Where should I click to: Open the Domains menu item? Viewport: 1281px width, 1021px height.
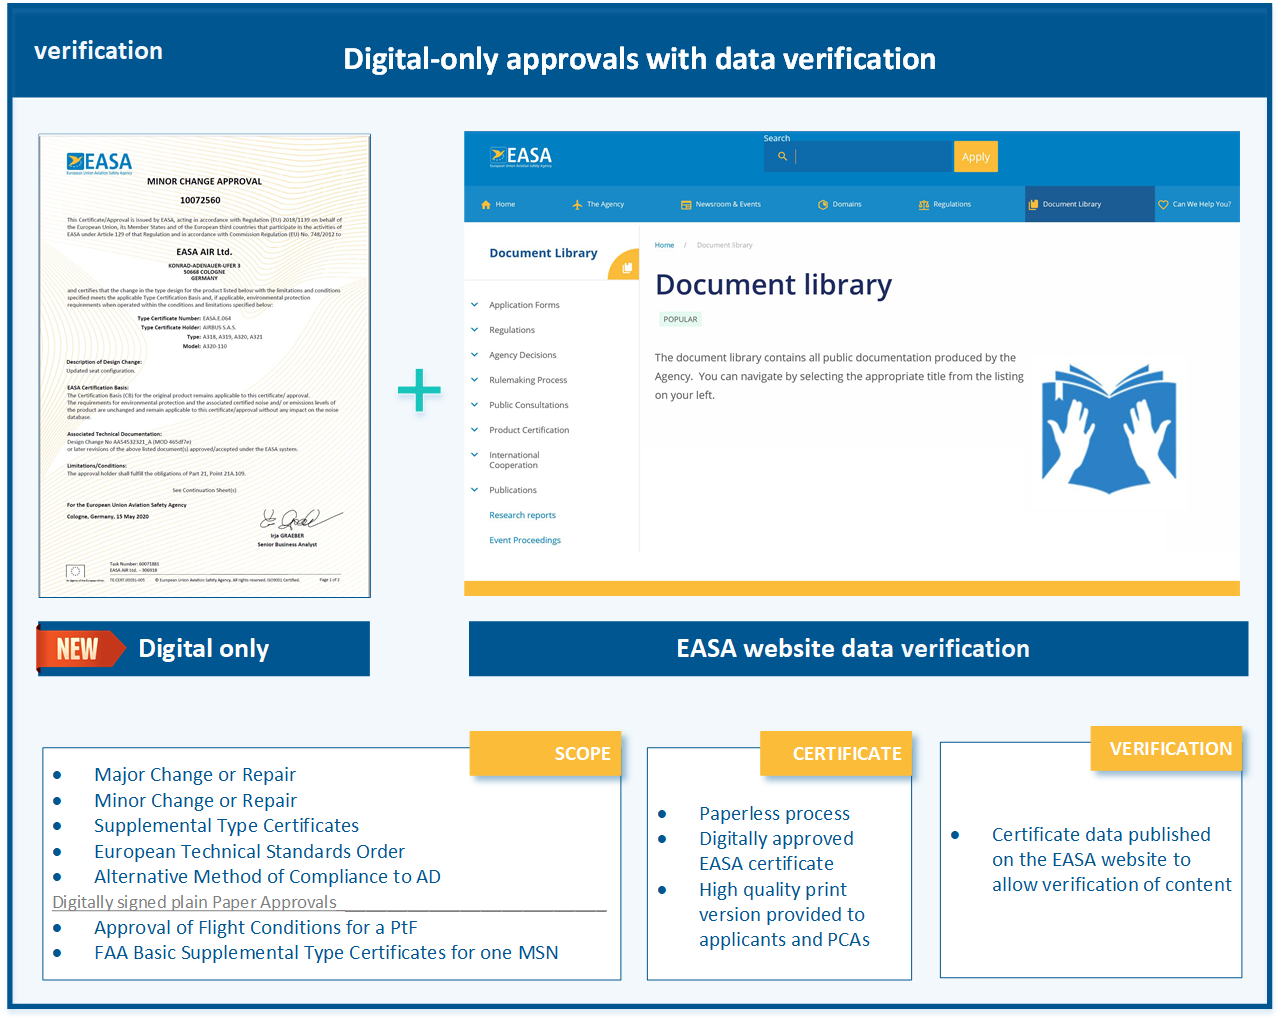[846, 205]
